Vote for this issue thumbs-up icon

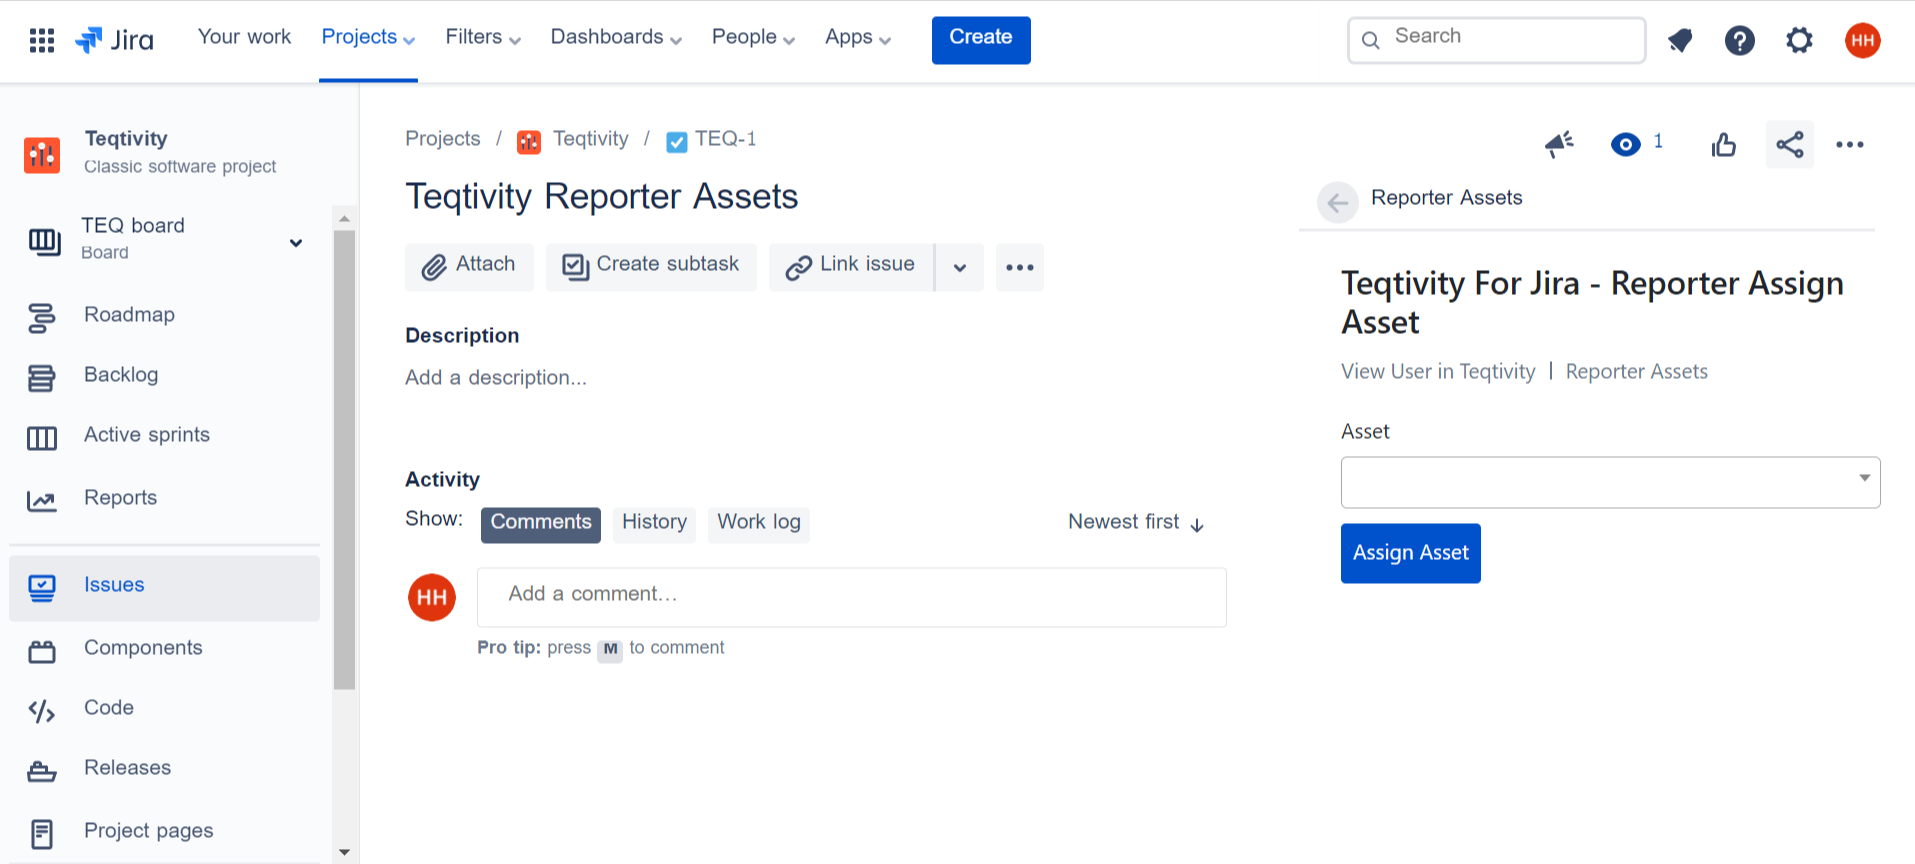[x=1724, y=145]
